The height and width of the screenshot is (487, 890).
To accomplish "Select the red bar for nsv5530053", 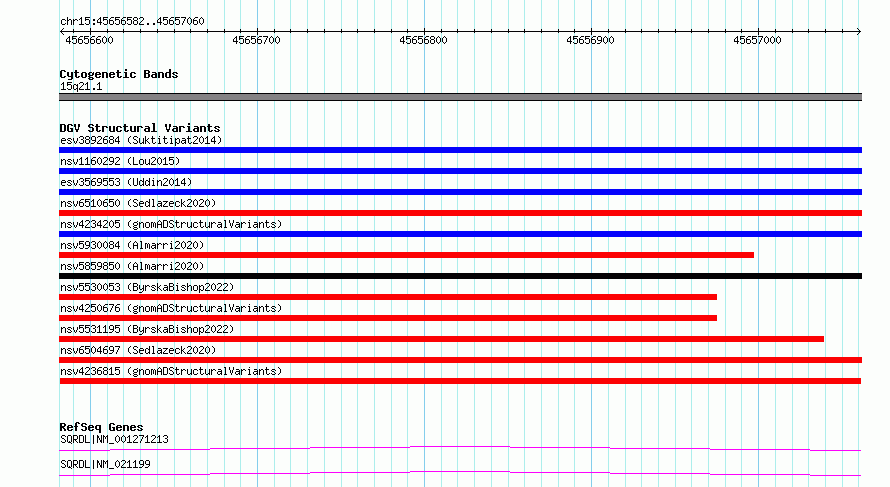I will (388, 297).
